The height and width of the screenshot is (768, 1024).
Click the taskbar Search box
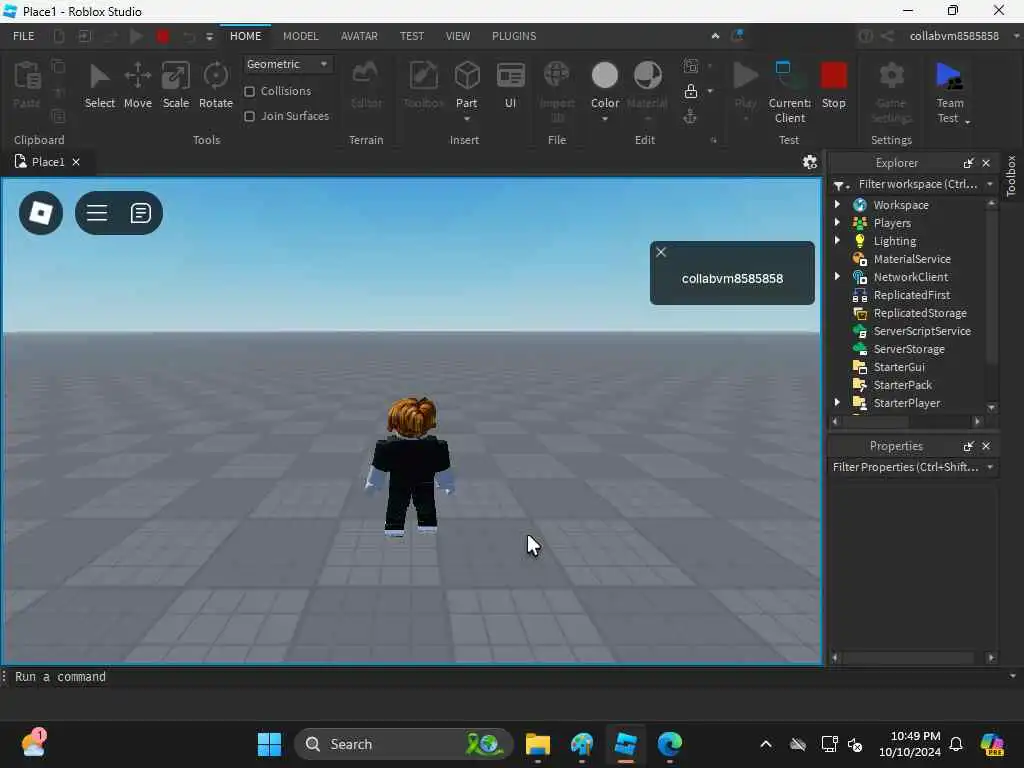tap(404, 744)
